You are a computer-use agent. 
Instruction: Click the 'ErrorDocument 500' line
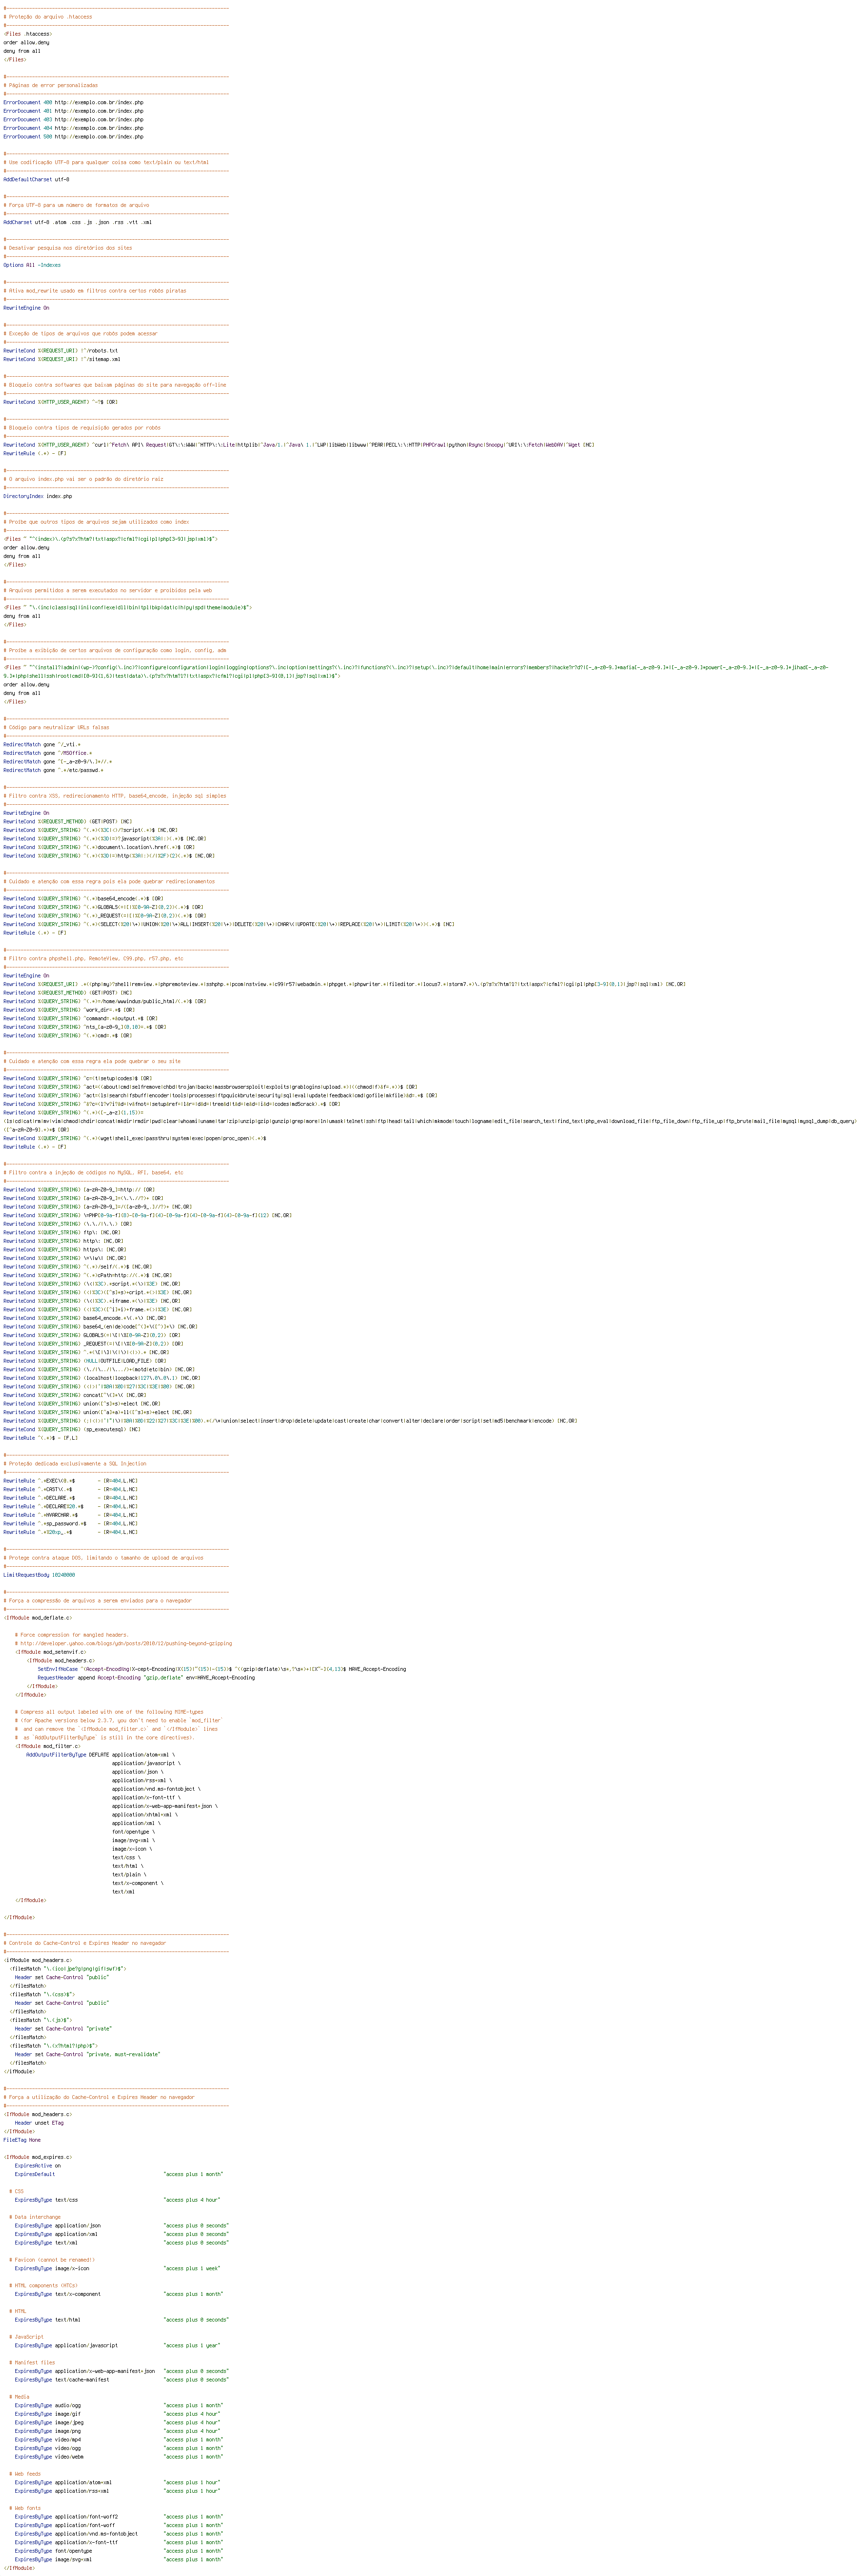[73, 136]
